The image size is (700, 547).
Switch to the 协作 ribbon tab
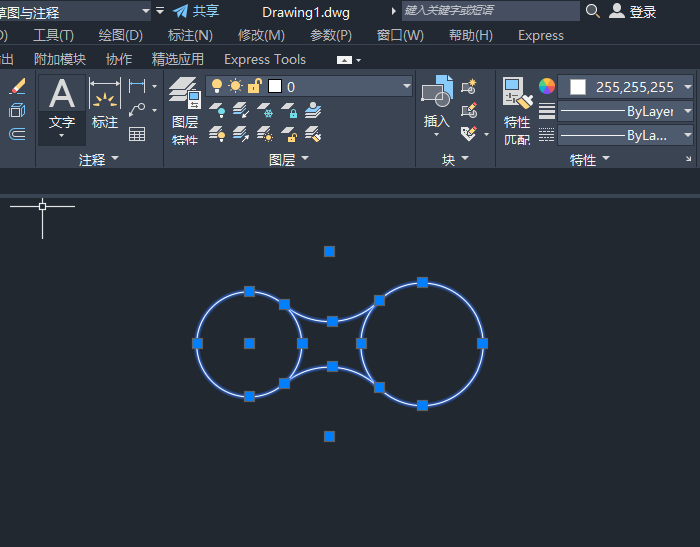click(119, 59)
